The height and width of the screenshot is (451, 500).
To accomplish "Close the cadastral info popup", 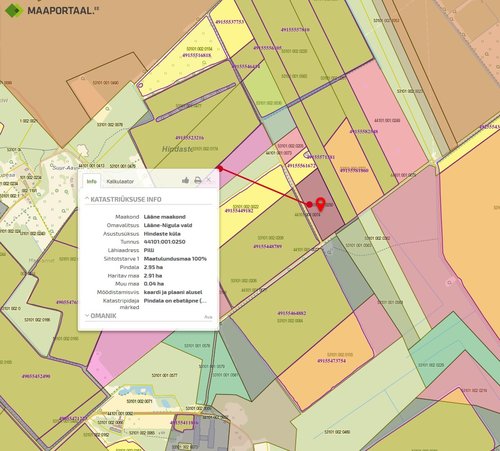I will coord(209,180).
